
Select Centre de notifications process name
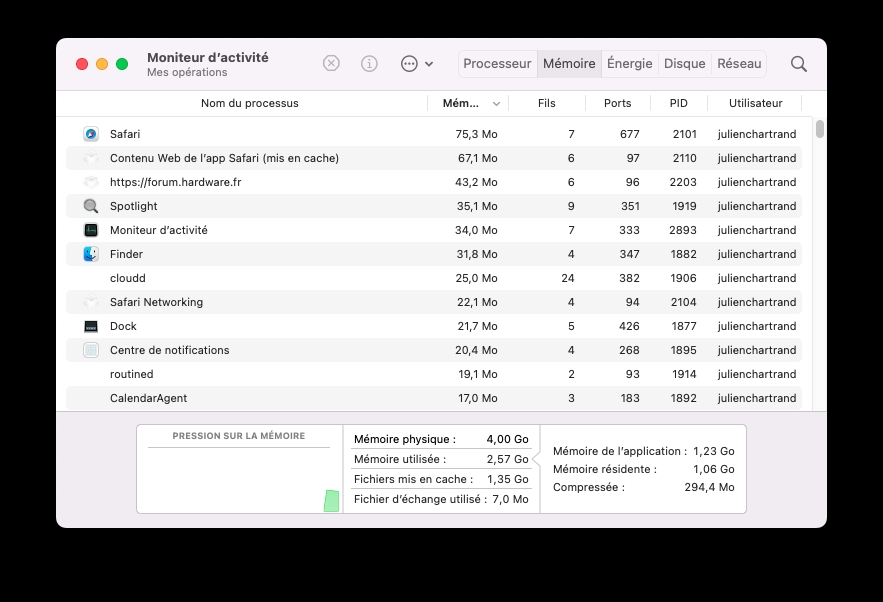click(x=170, y=350)
